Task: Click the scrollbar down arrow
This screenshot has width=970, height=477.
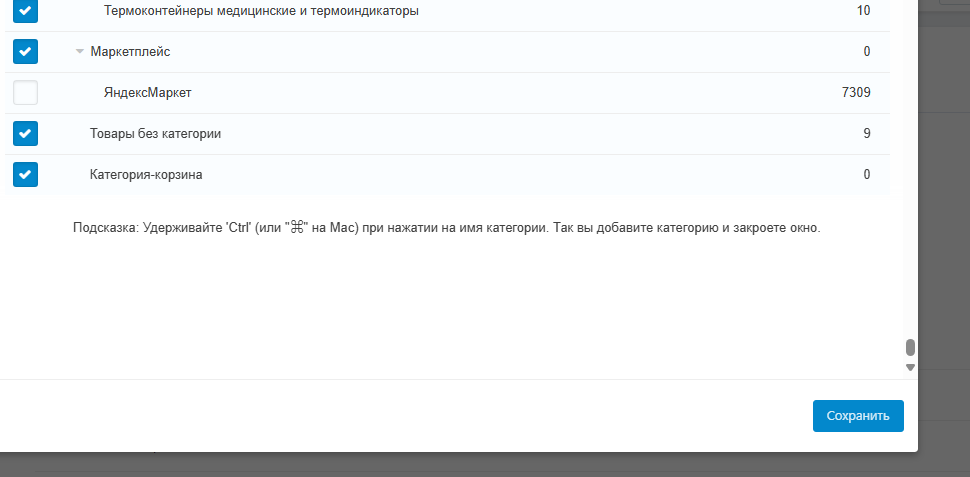Action: (910, 367)
